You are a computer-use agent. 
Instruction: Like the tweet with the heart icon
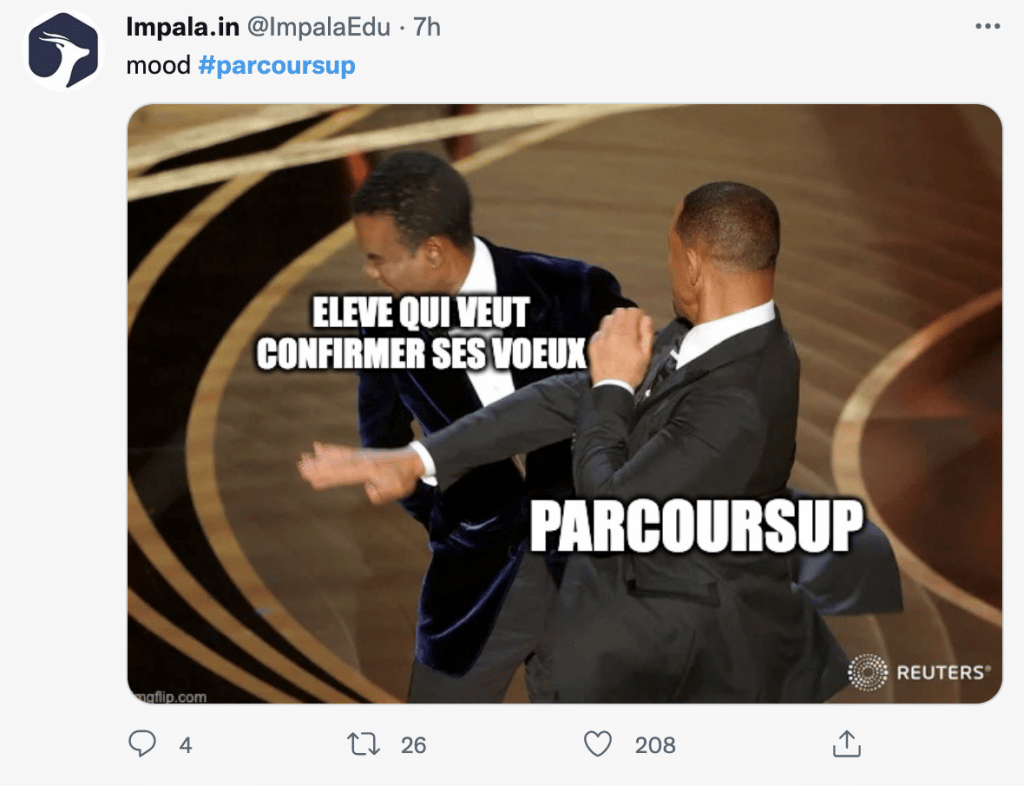pos(598,744)
